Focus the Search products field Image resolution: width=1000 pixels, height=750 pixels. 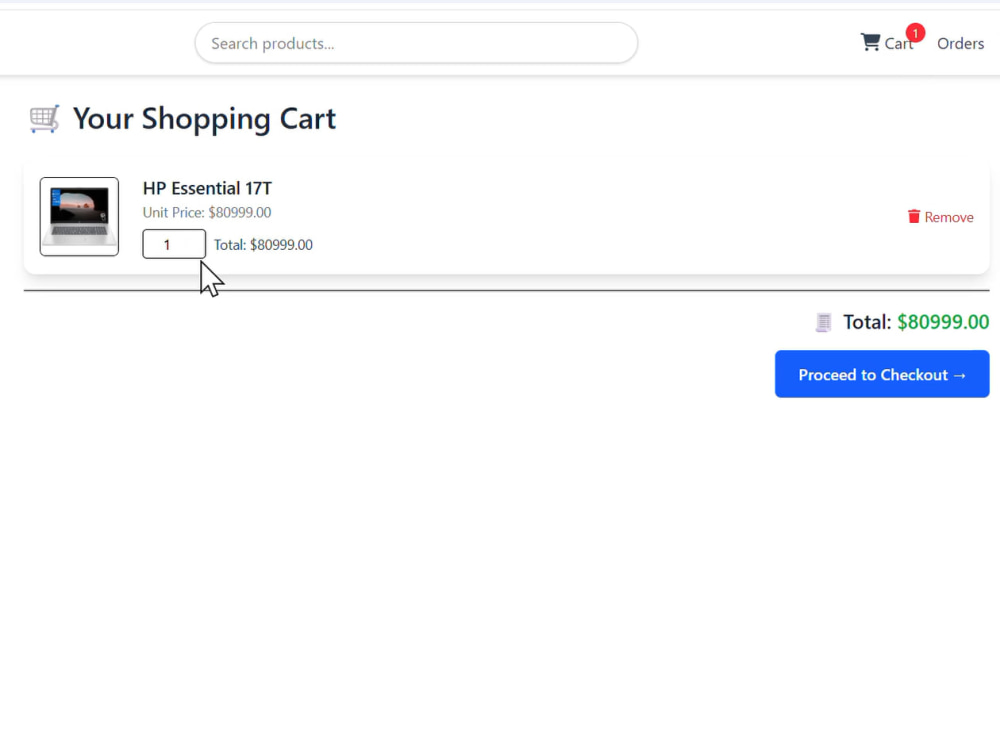pos(416,43)
